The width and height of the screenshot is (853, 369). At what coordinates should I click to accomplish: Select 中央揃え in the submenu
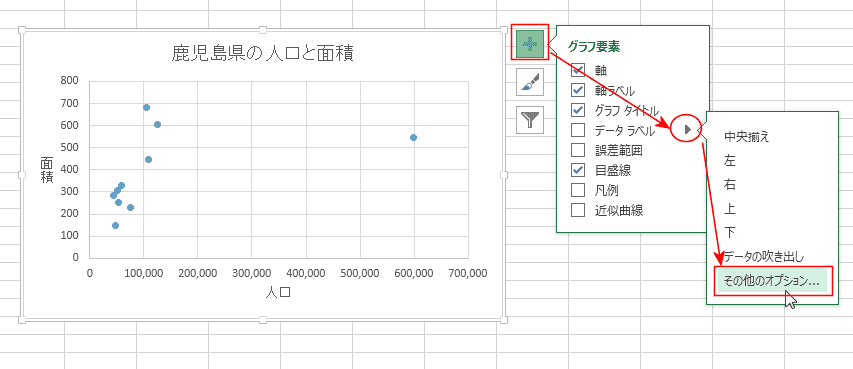(747, 137)
